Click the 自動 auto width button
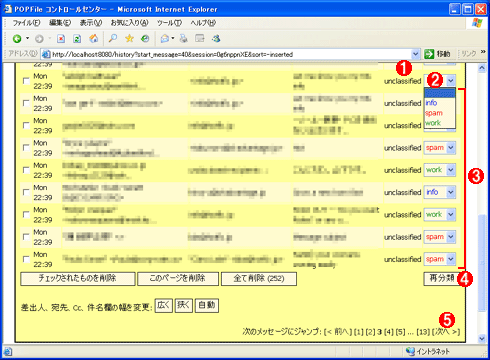Viewport: 490px width, 360px height. pyautogui.click(x=207, y=305)
